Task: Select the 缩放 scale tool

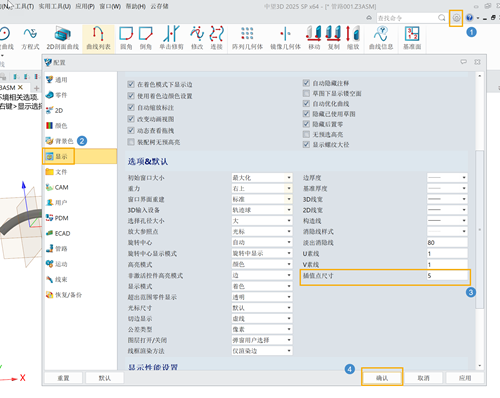Action: click(x=353, y=38)
